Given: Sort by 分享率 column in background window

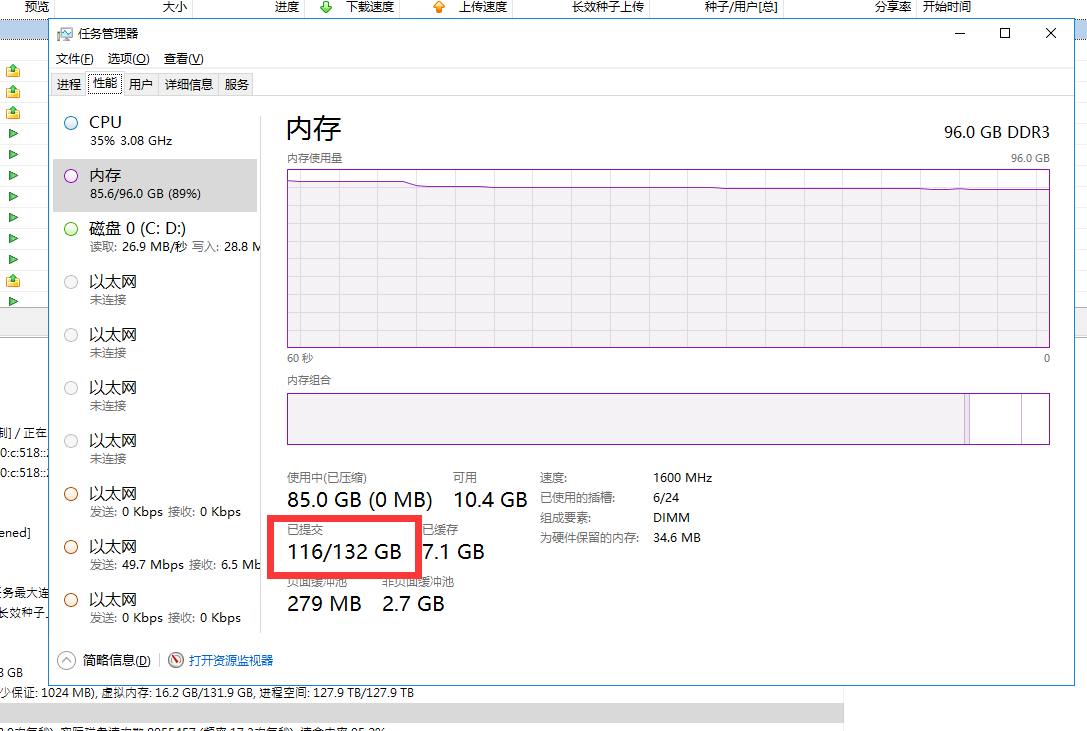Looking at the screenshot, I should (x=893, y=7).
